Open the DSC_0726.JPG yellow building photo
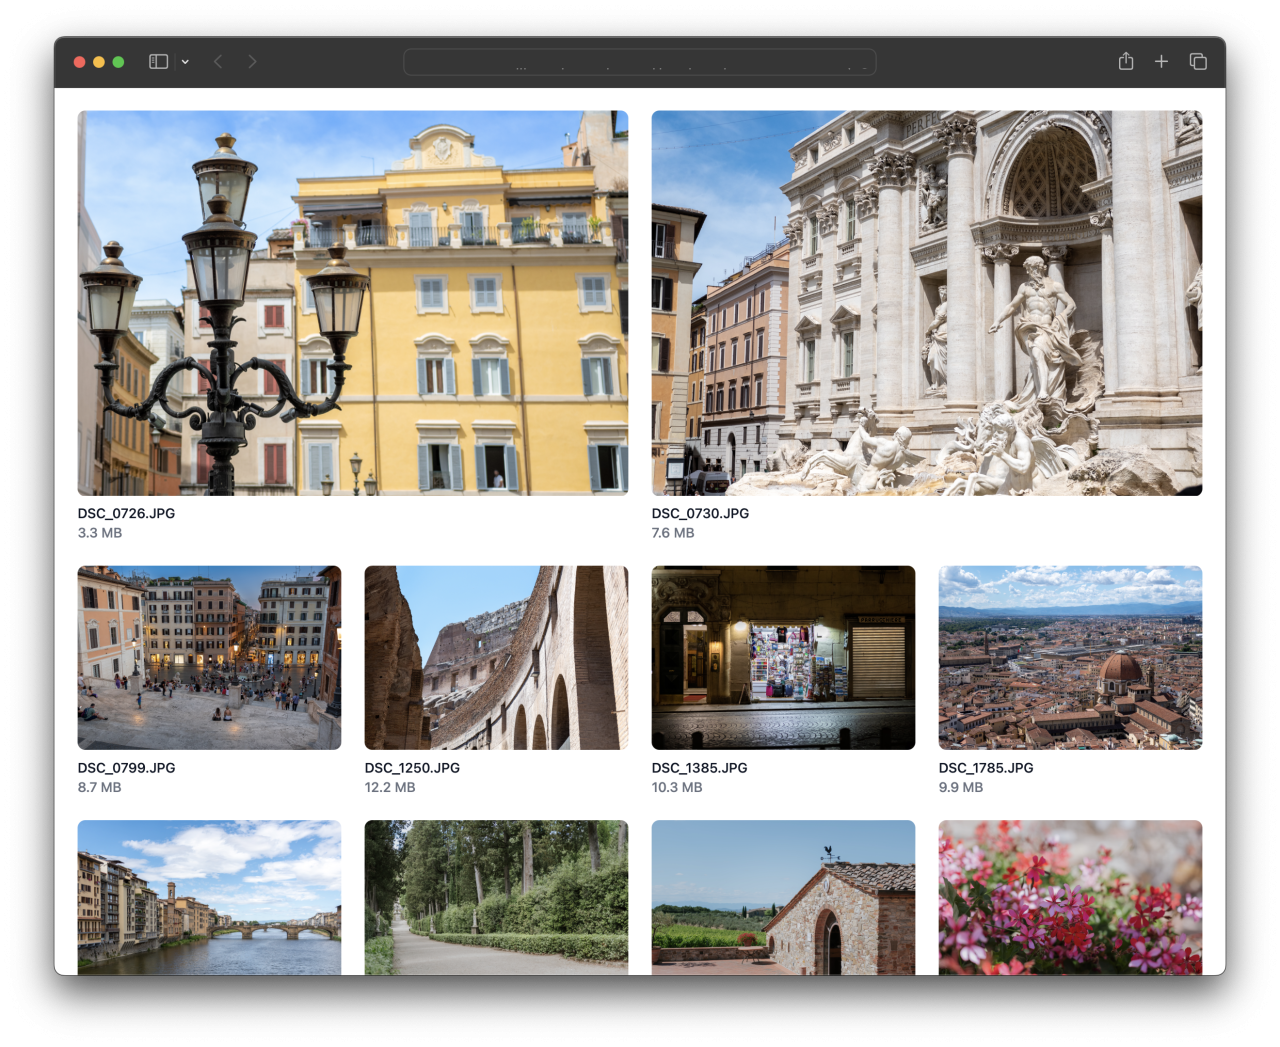Image resolution: width=1280 pixels, height=1047 pixels. pyautogui.click(x=353, y=303)
